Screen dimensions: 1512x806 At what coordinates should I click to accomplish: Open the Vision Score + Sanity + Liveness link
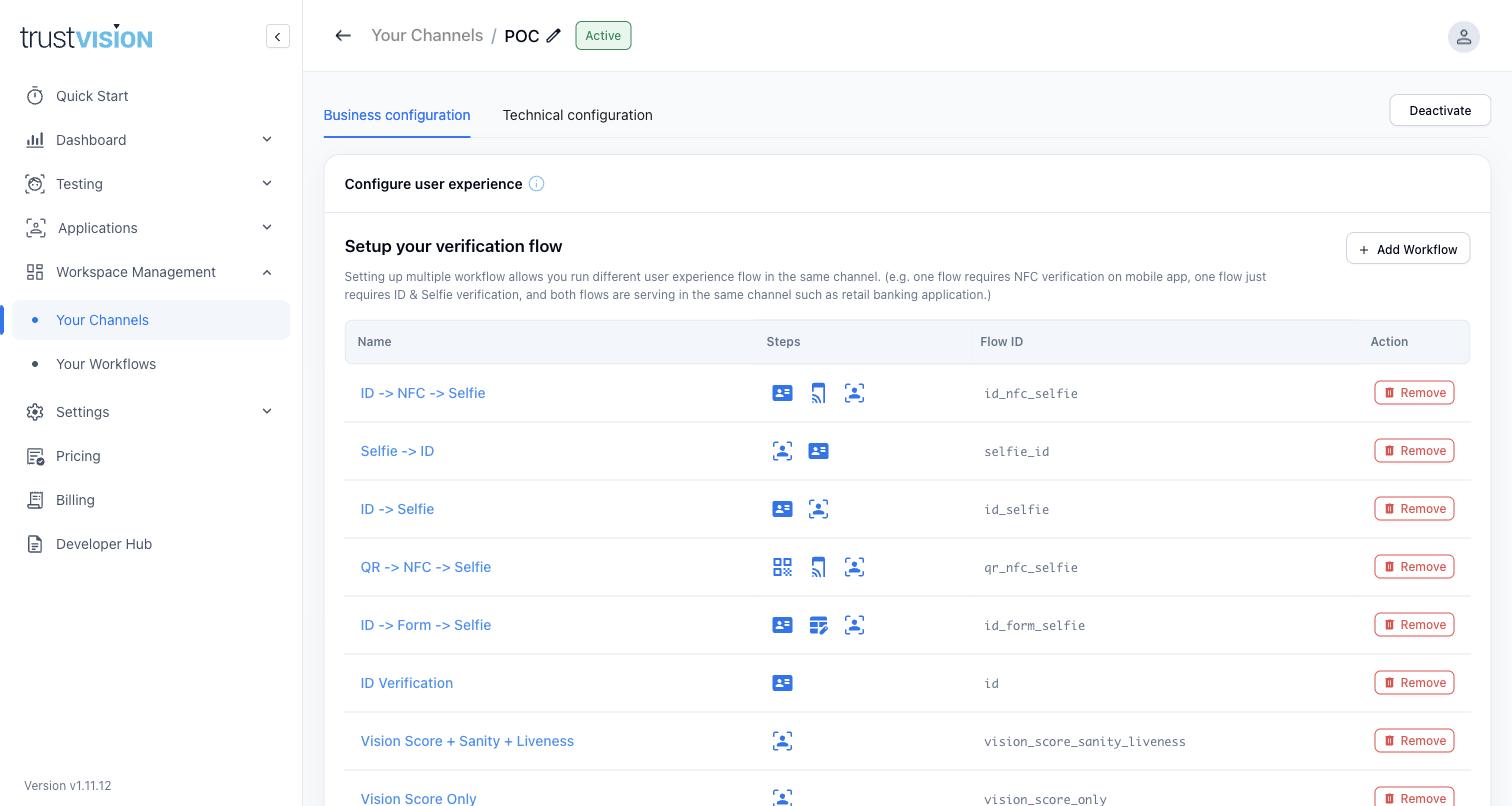pos(467,741)
